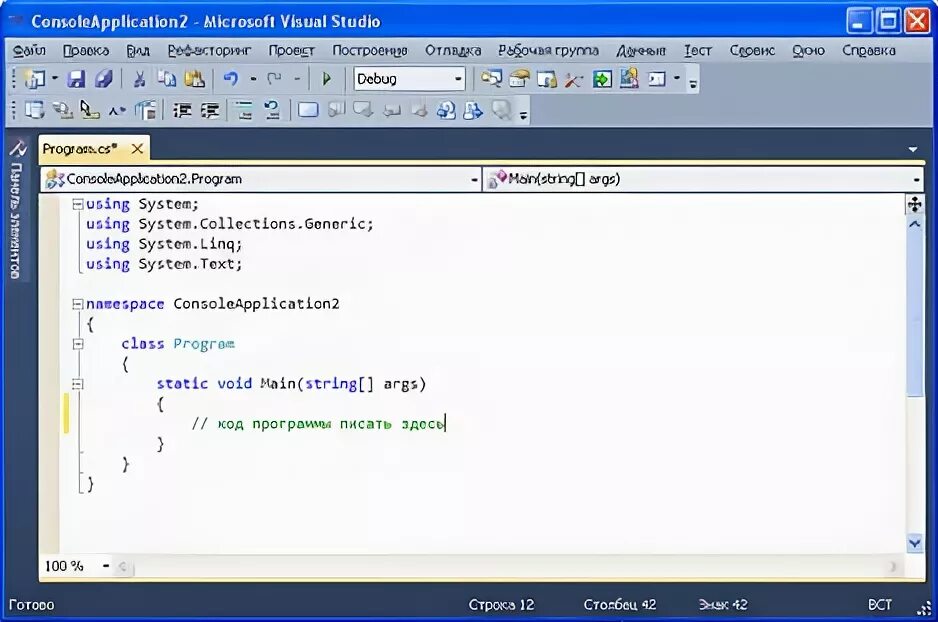Click the horizontal scrollbar left arrow
938x622 pixels.
pos(123,566)
